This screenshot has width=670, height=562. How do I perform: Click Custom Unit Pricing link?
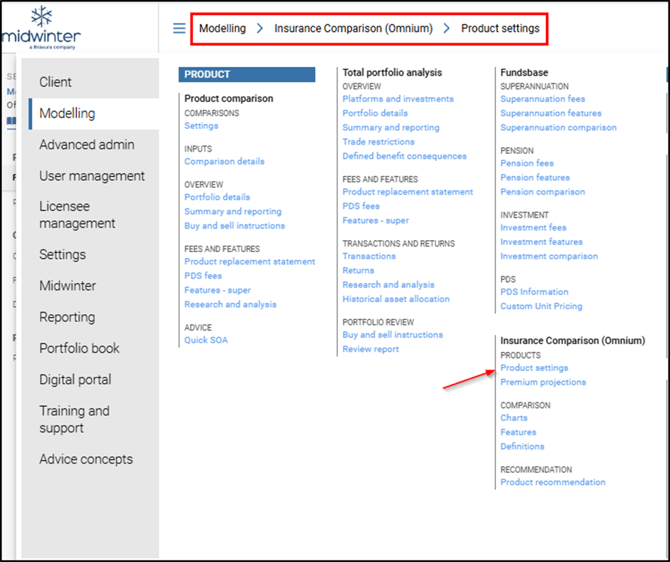pos(541,306)
